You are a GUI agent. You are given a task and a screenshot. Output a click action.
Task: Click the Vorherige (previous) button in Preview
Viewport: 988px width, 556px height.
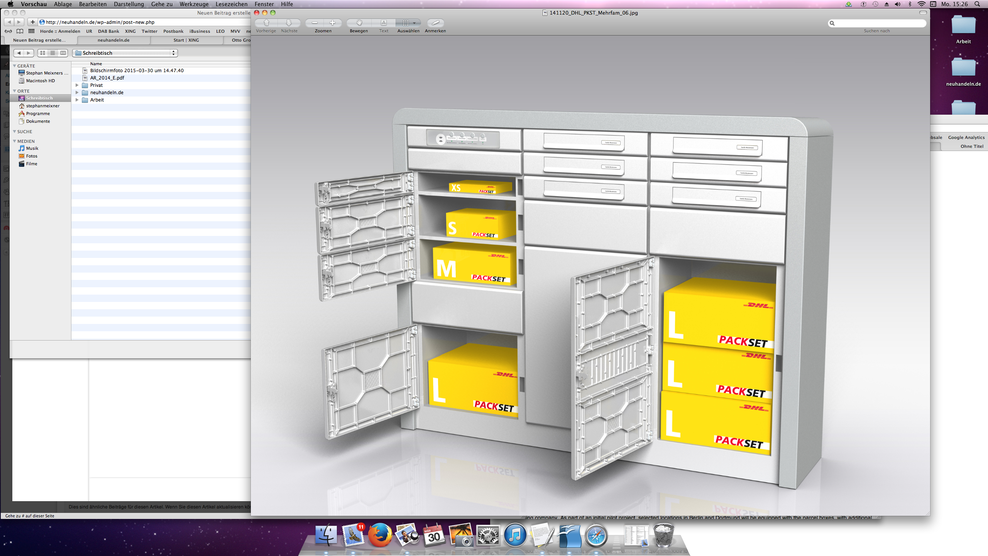(267, 23)
